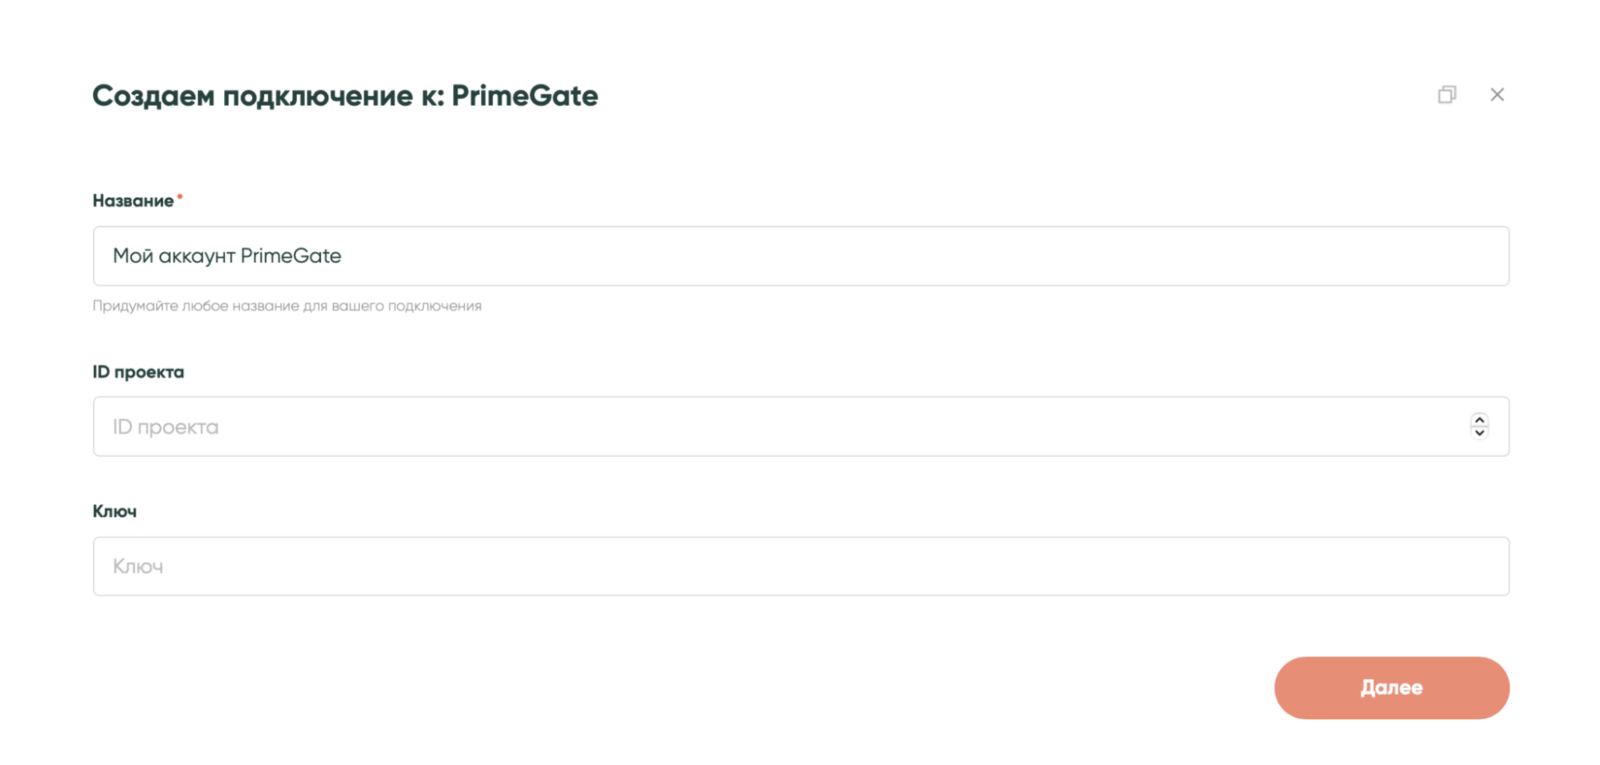Increment ID проекта with up arrow
The image size is (1600, 765).
coord(1479,420)
